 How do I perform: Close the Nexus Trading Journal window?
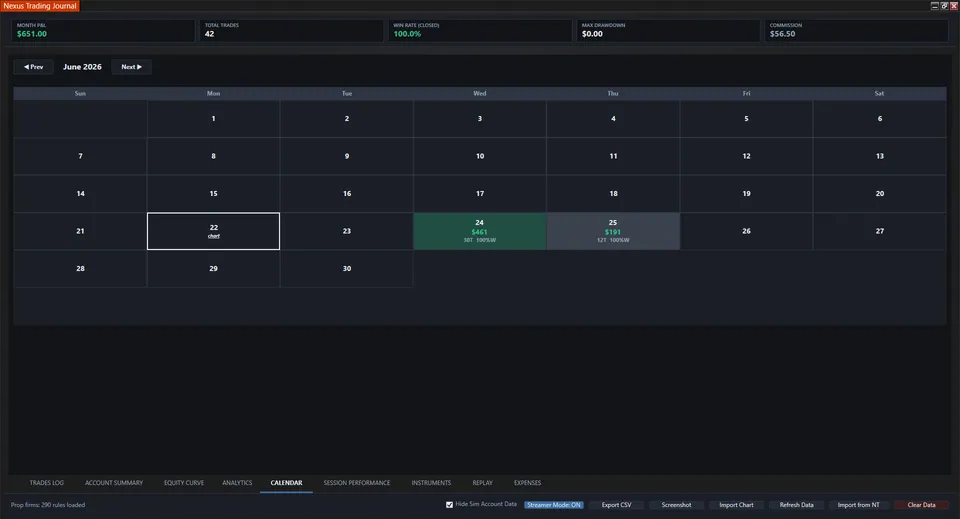pos(953,6)
